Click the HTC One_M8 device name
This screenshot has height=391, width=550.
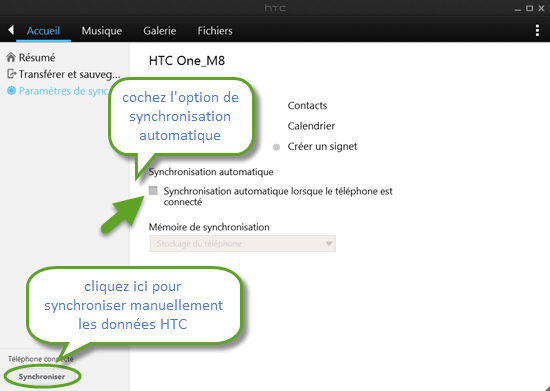pos(187,61)
